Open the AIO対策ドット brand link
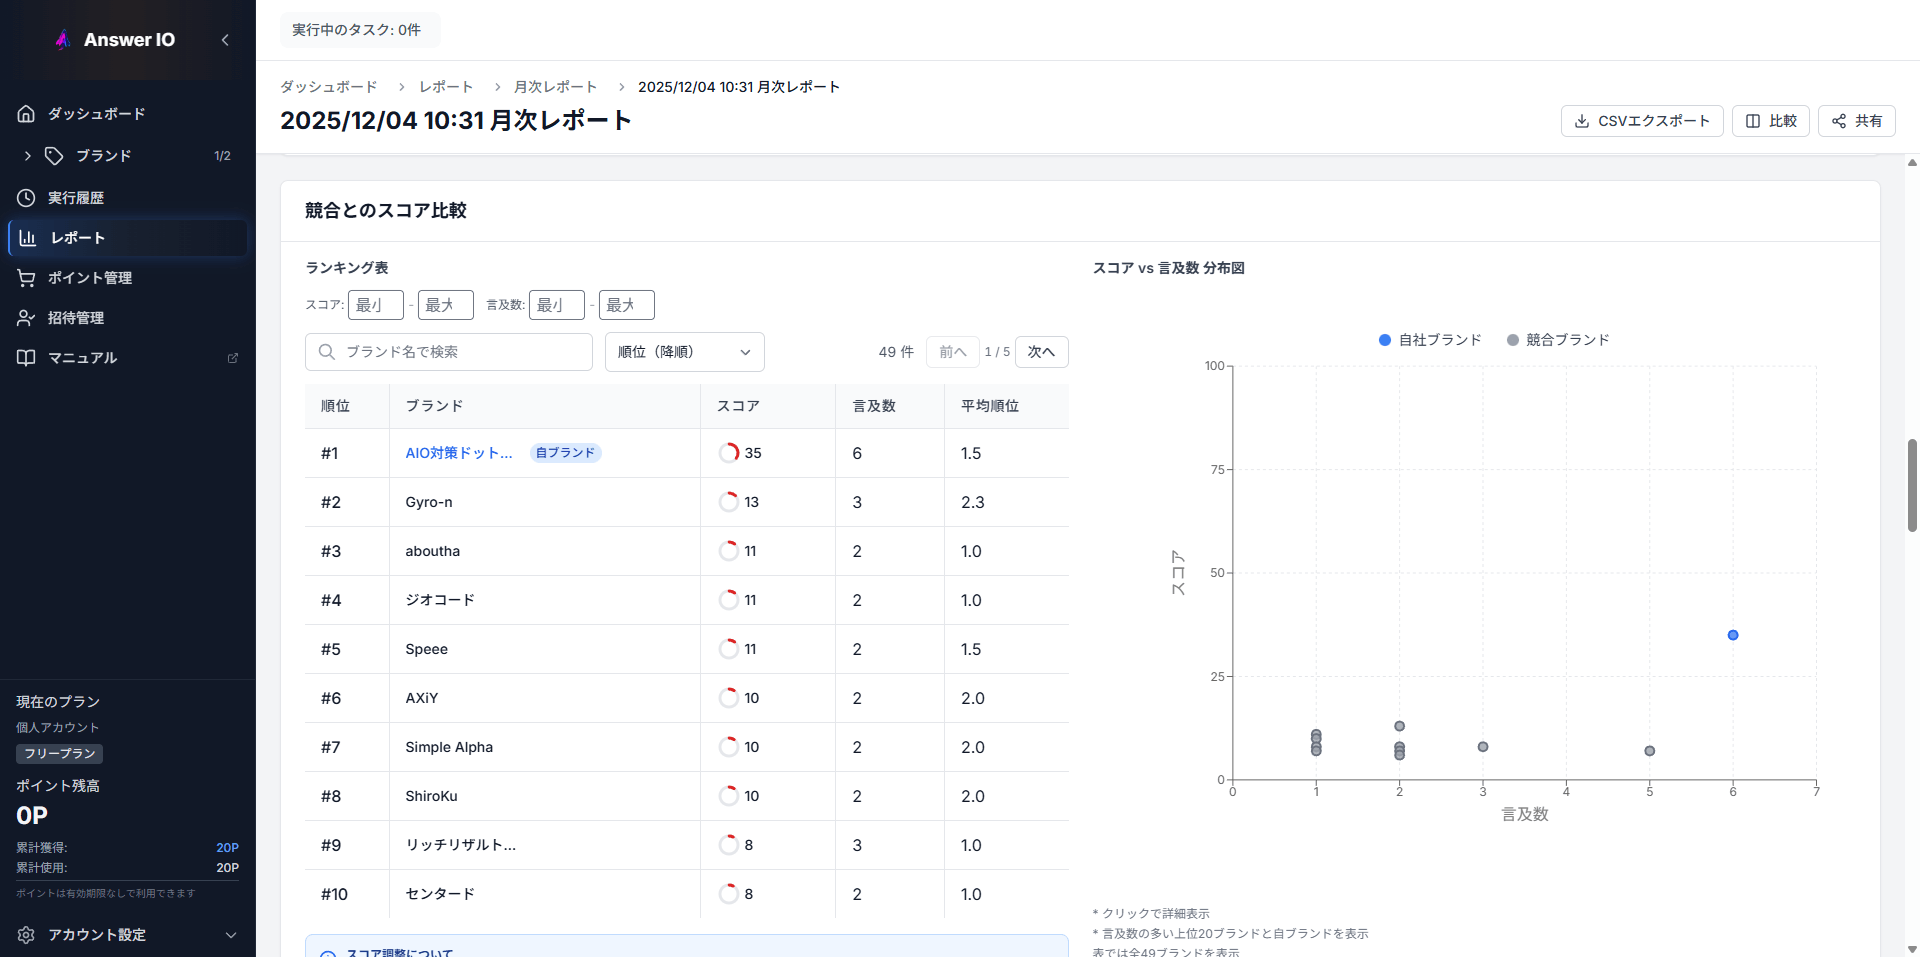 point(459,453)
